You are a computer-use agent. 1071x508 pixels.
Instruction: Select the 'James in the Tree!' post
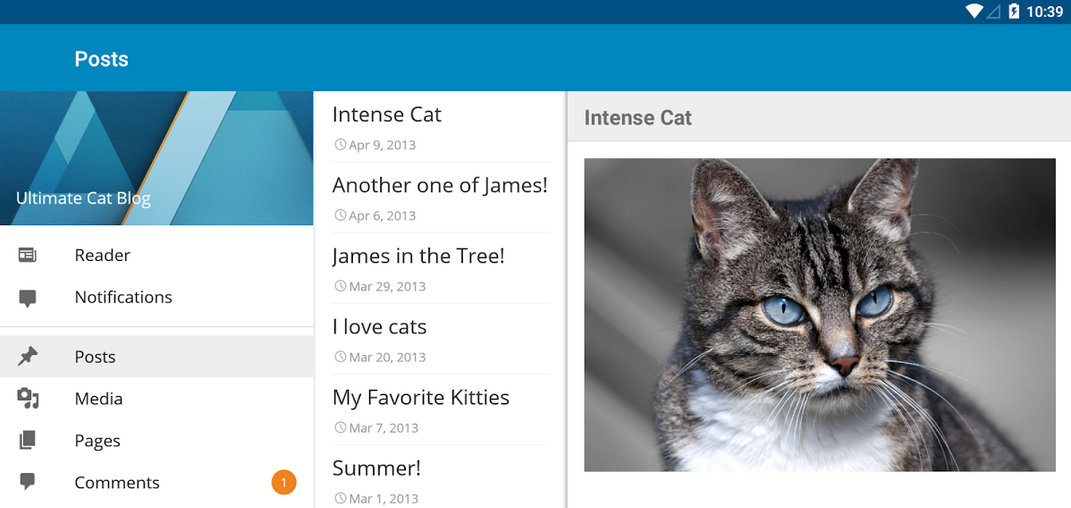(x=441, y=269)
